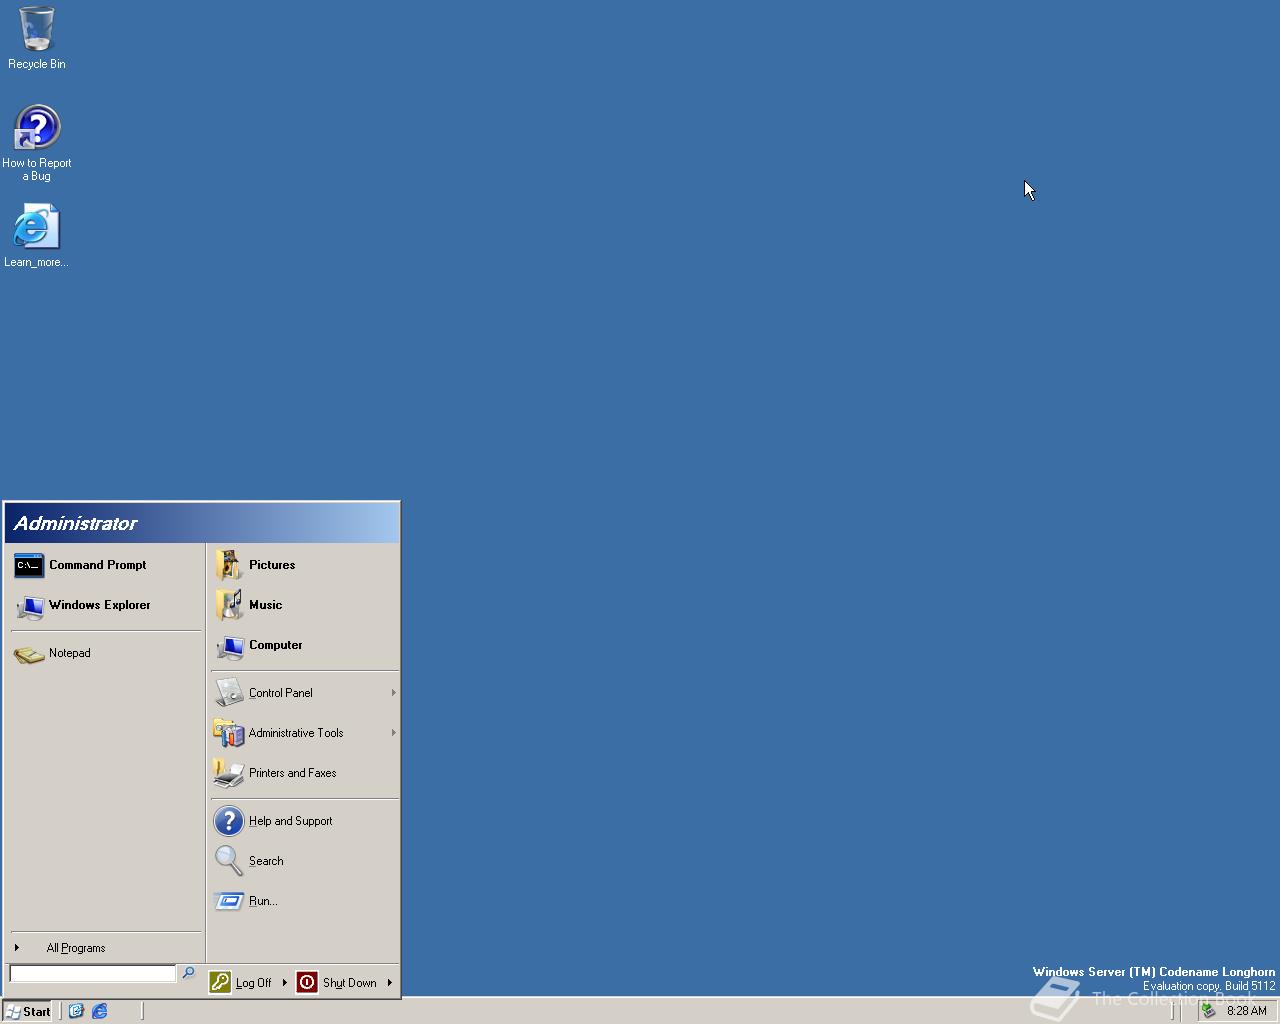Launch Internet Explorer from the quick launch bar
The height and width of the screenshot is (1024, 1280).
click(x=100, y=1011)
